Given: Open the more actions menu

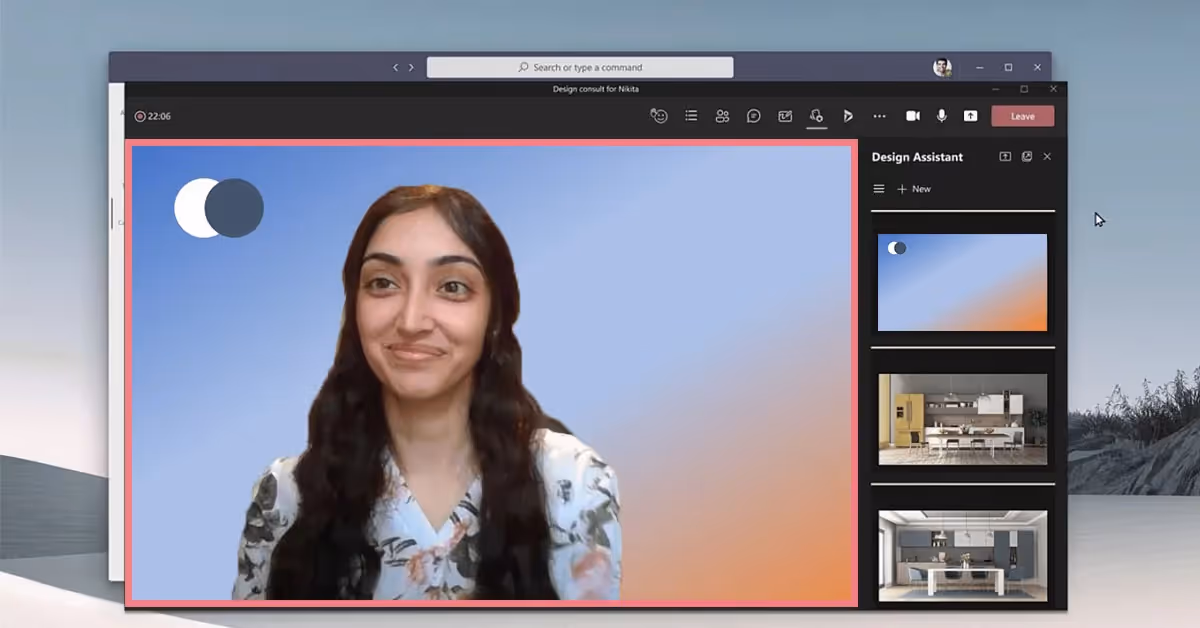Looking at the screenshot, I should 879,116.
